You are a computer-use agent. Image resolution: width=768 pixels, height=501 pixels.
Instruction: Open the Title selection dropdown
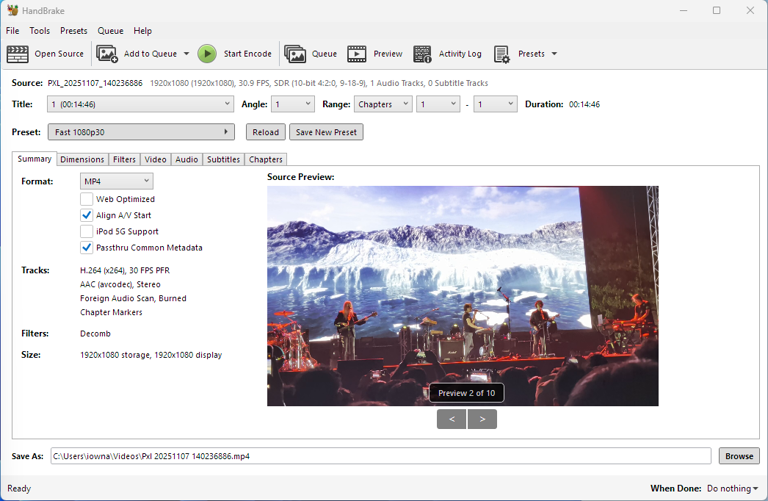(x=140, y=104)
